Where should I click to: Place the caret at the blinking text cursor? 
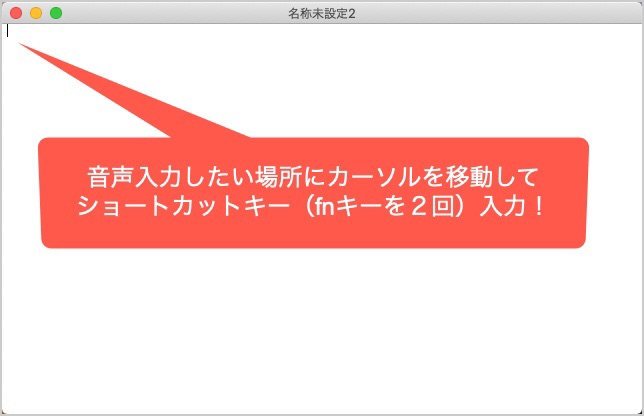[x=7, y=31]
